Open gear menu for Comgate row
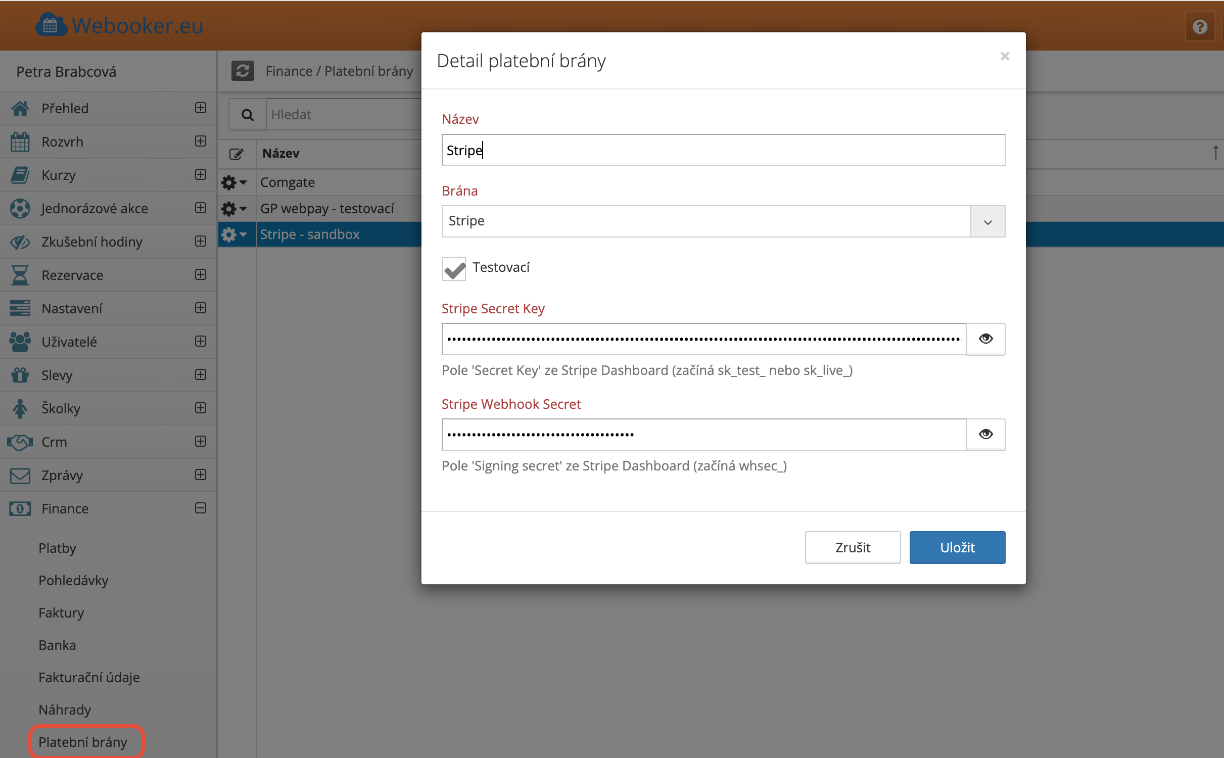Image resolution: width=1224 pixels, height=758 pixels. pos(234,183)
